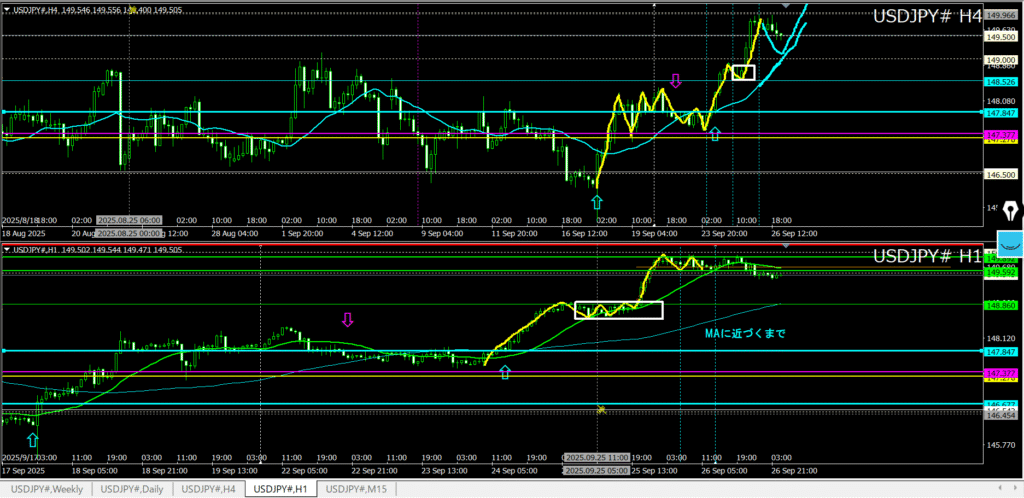
Task: Switch to the USDJPY#,Daily tab
Action: click(132, 489)
